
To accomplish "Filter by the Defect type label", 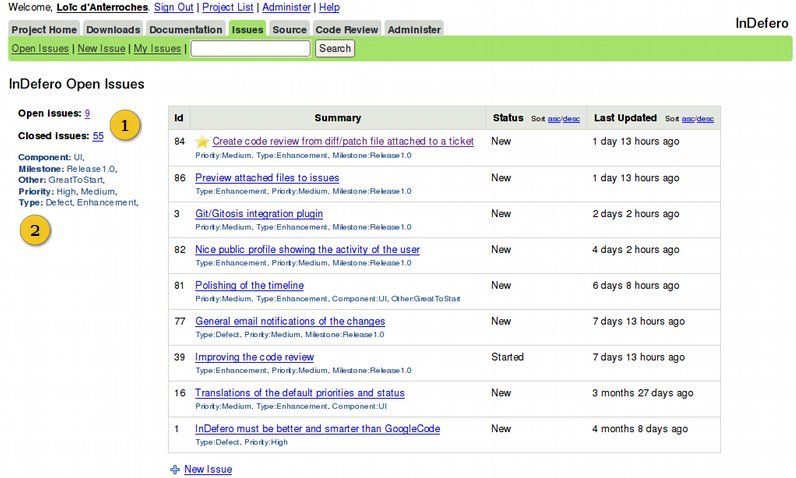I will pyautogui.click(x=58, y=202).
